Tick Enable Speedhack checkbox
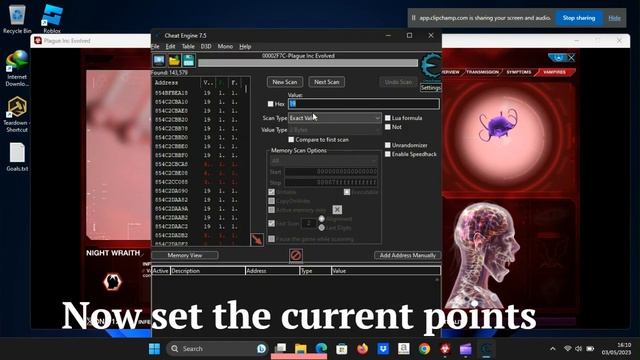The width and height of the screenshot is (640, 360). pyautogui.click(x=388, y=154)
